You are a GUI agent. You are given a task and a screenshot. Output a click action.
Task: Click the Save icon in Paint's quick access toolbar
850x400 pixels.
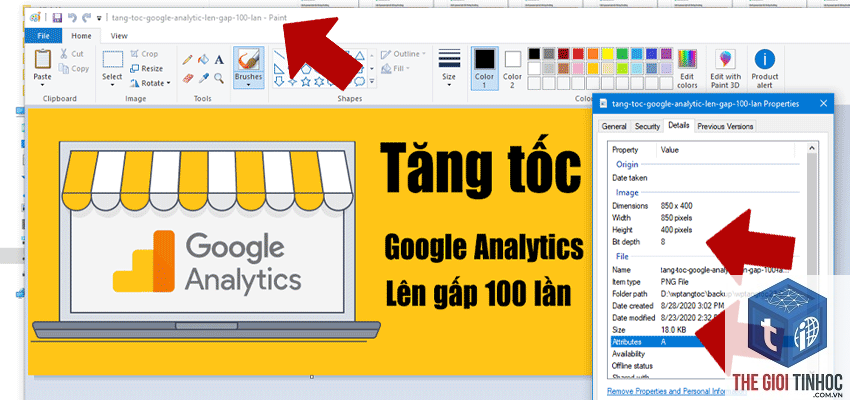(57, 18)
